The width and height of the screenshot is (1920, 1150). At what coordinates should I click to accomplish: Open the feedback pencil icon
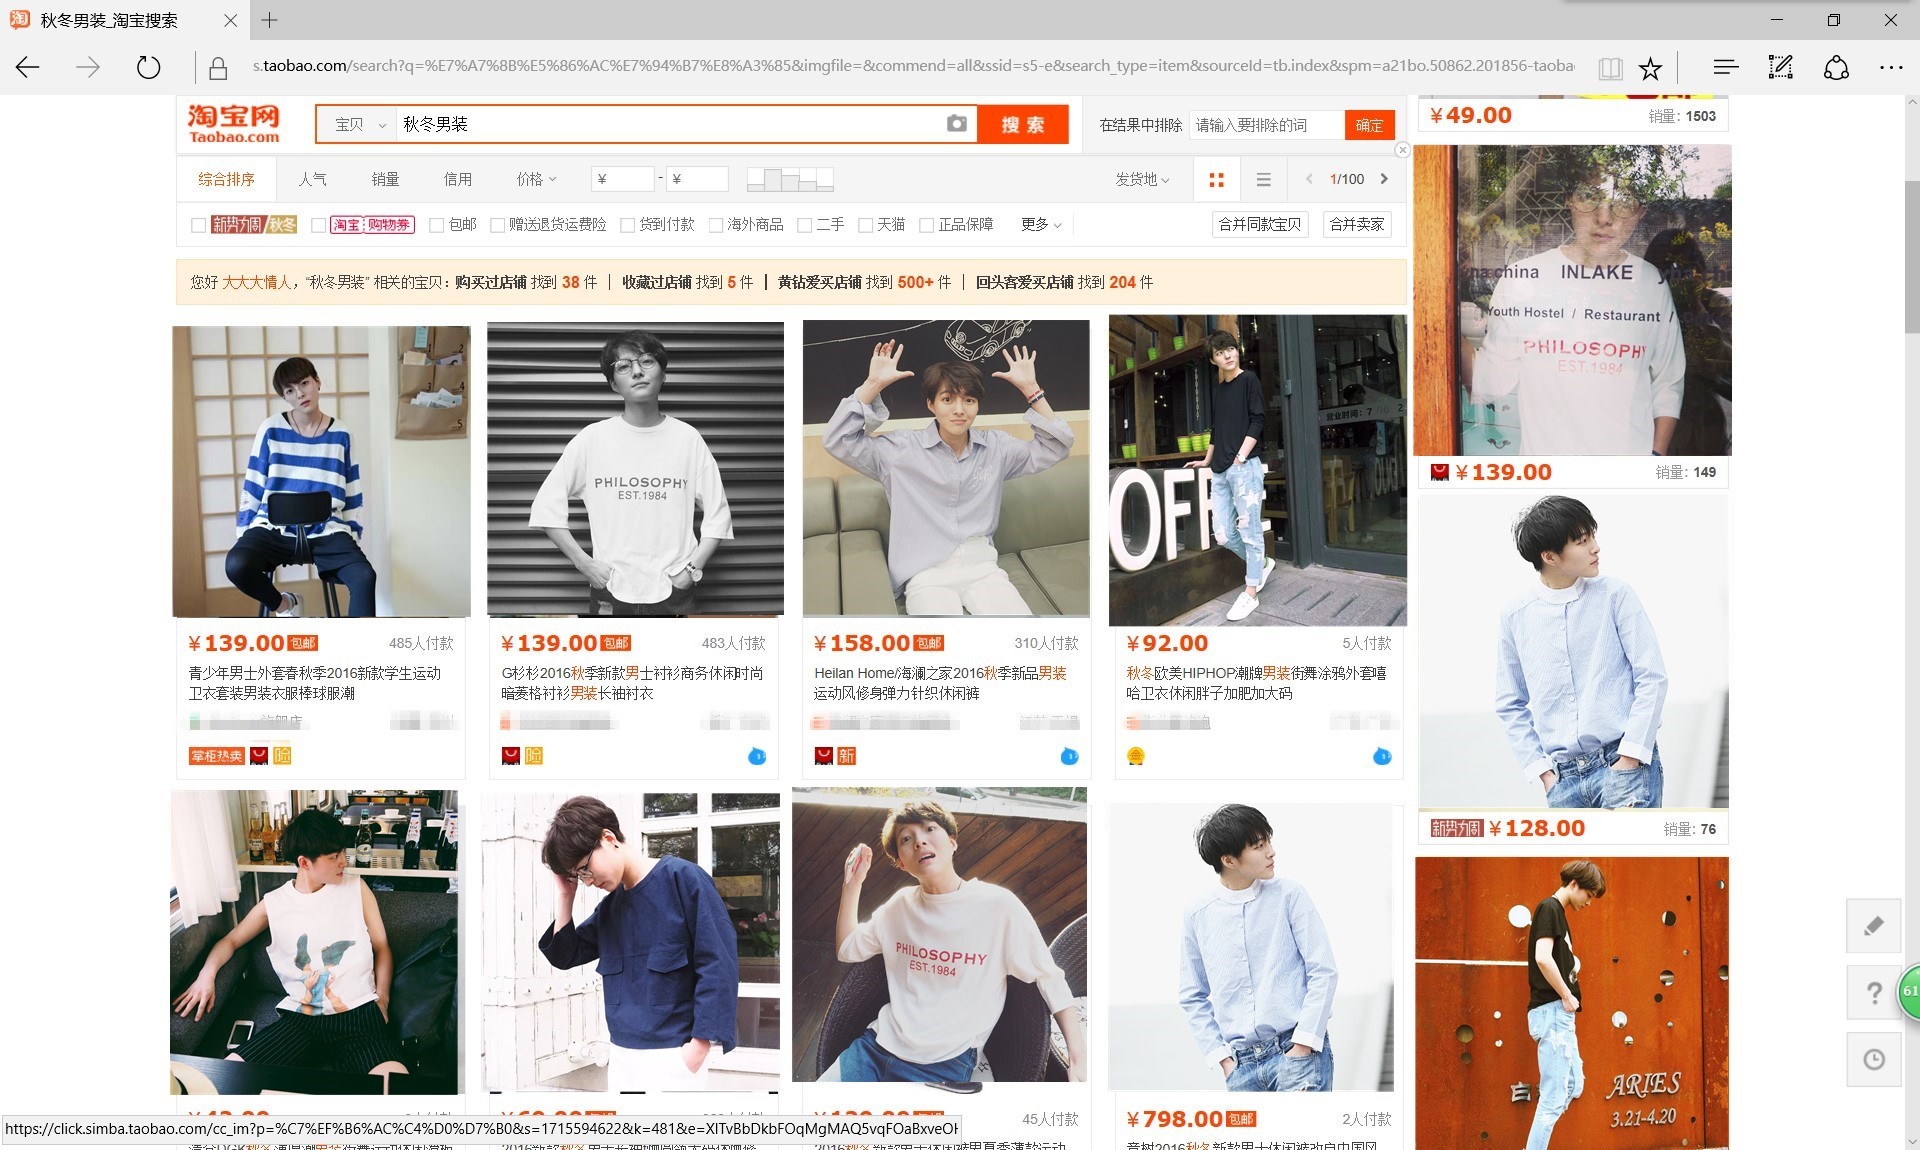coord(1873,925)
